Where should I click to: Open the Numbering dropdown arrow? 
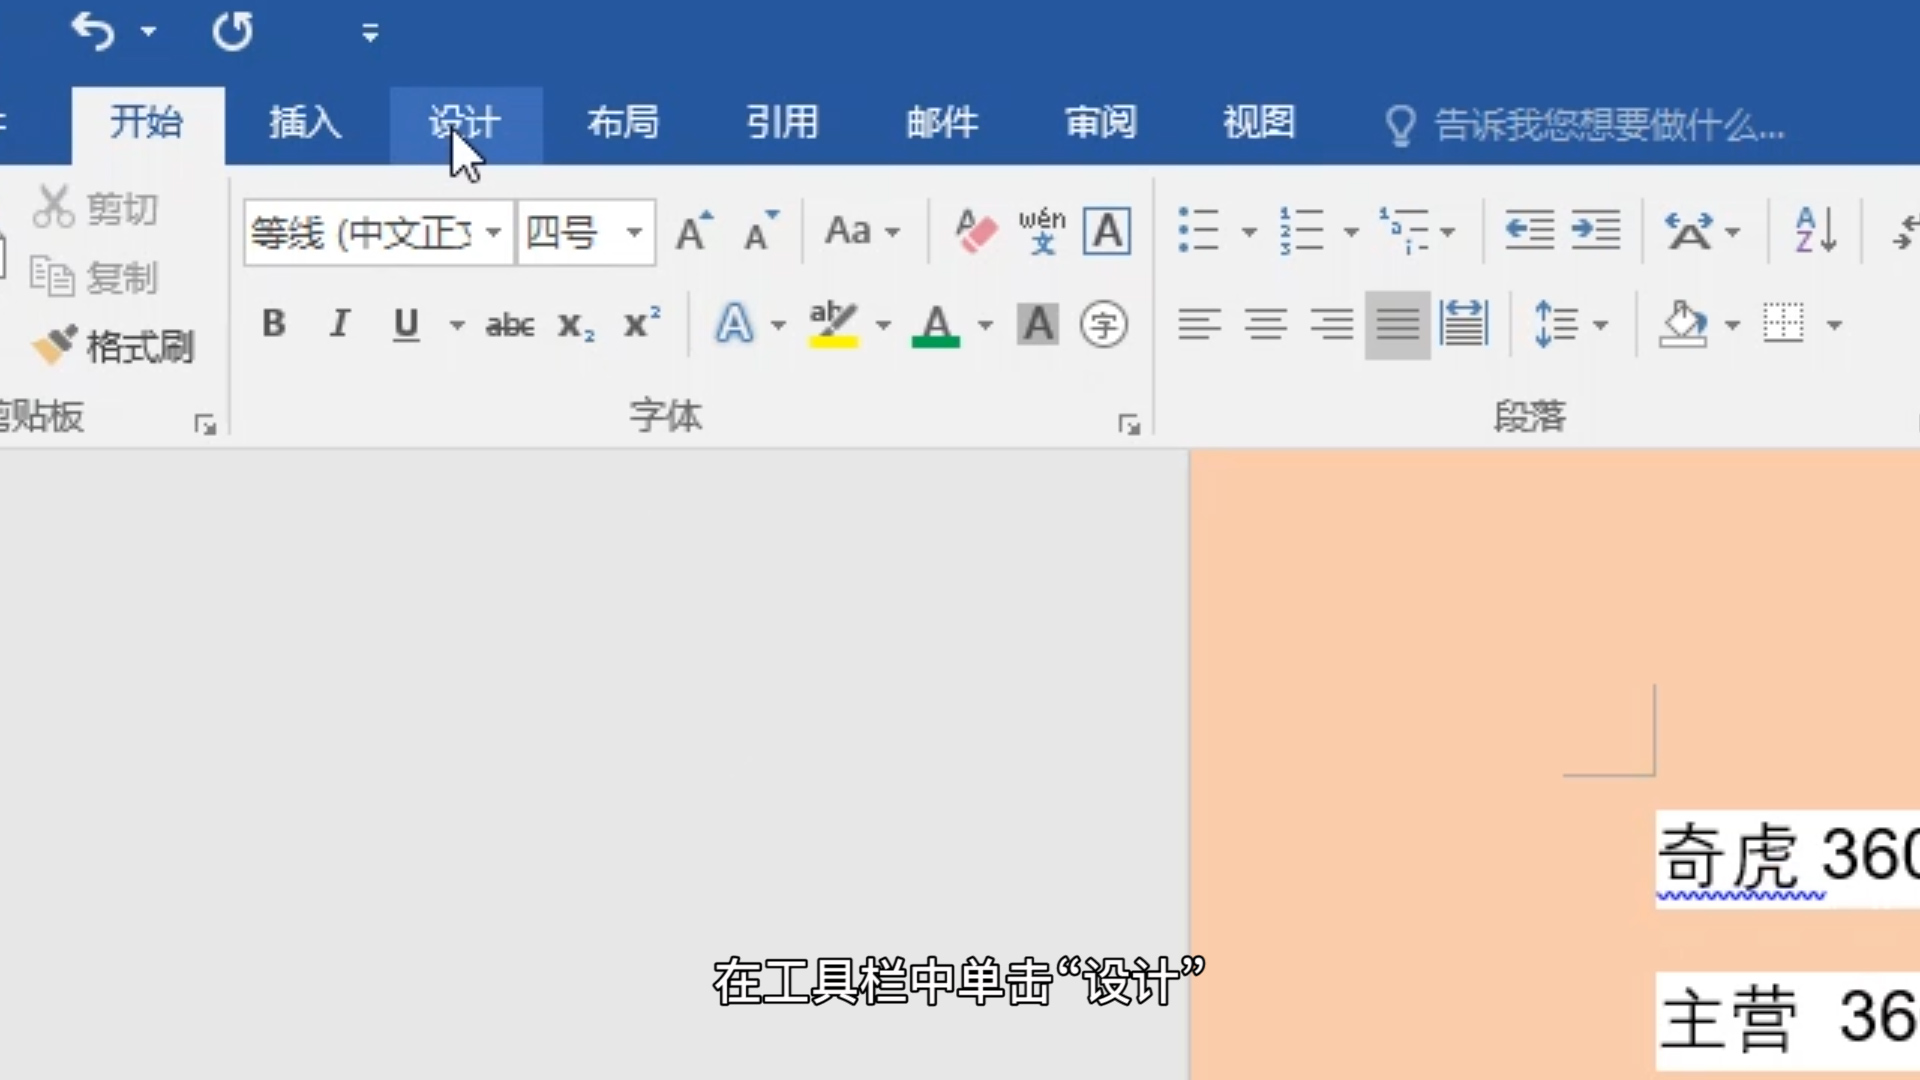tap(1351, 233)
